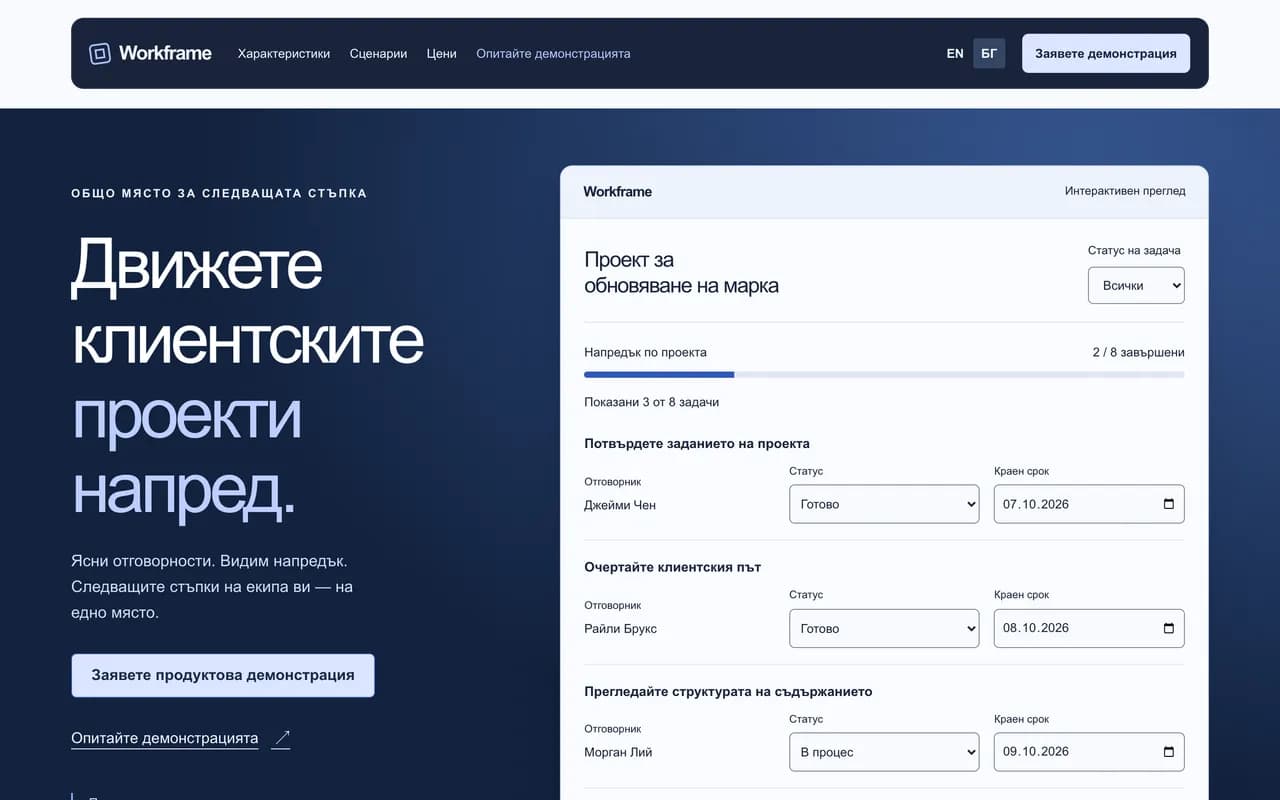
Task: Open status dropdown for Джейми Чен task
Action: coord(884,504)
